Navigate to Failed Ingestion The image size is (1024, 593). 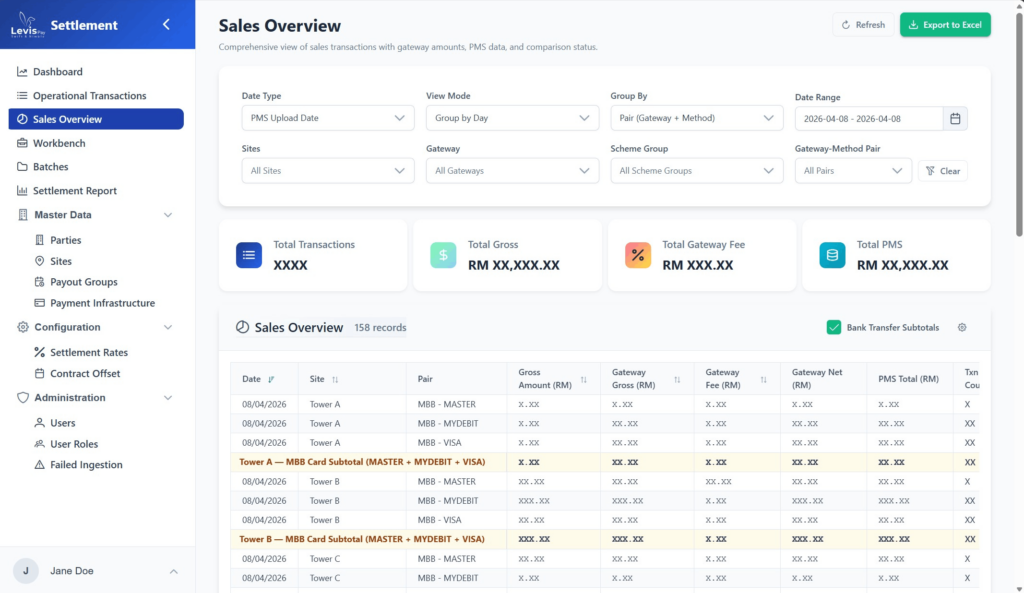tap(86, 465)
